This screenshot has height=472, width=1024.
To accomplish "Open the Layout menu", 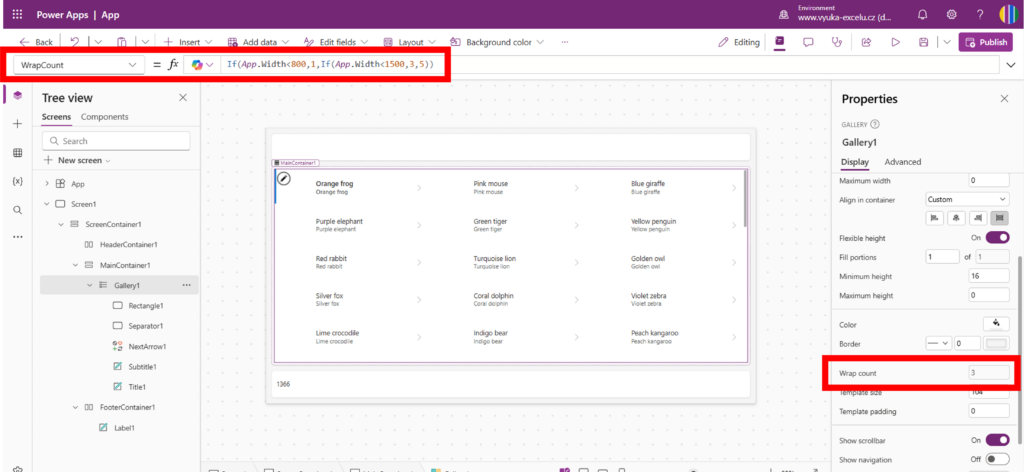I will click(409, 42).
